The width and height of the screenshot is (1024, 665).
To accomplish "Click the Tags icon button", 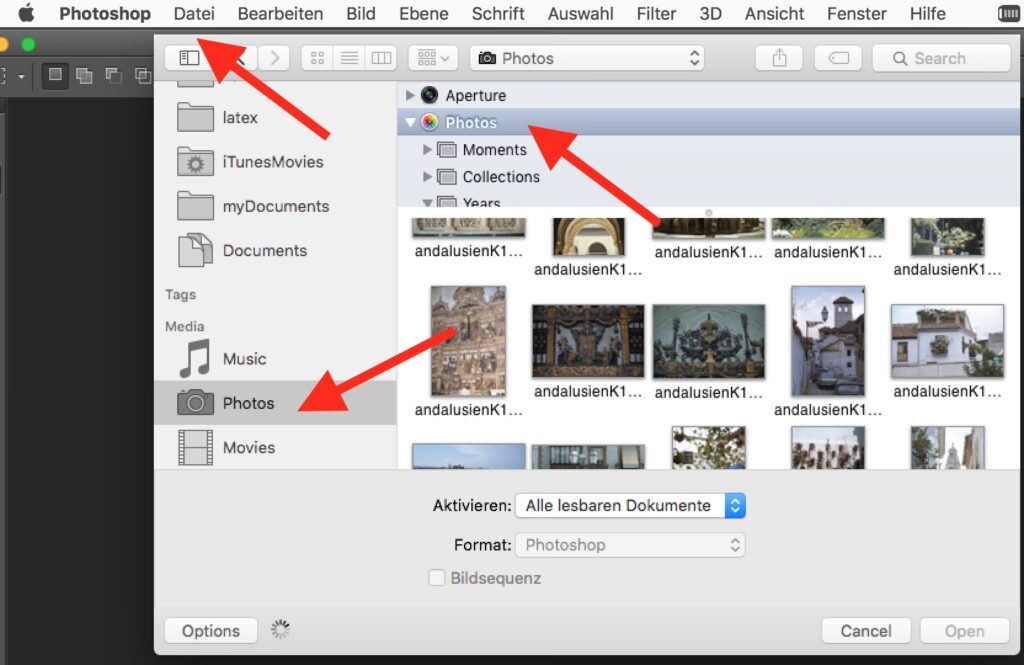I will click(x=838, y=58).
